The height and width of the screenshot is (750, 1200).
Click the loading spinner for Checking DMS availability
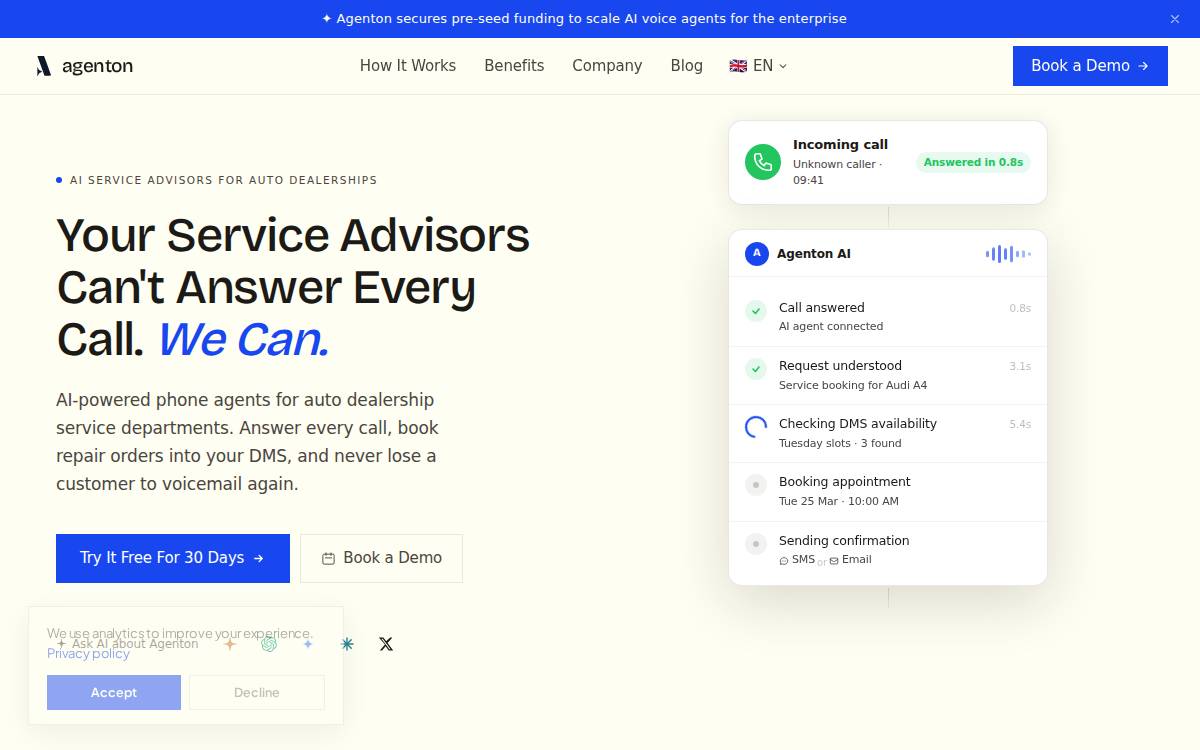click(x=756, y=427)
